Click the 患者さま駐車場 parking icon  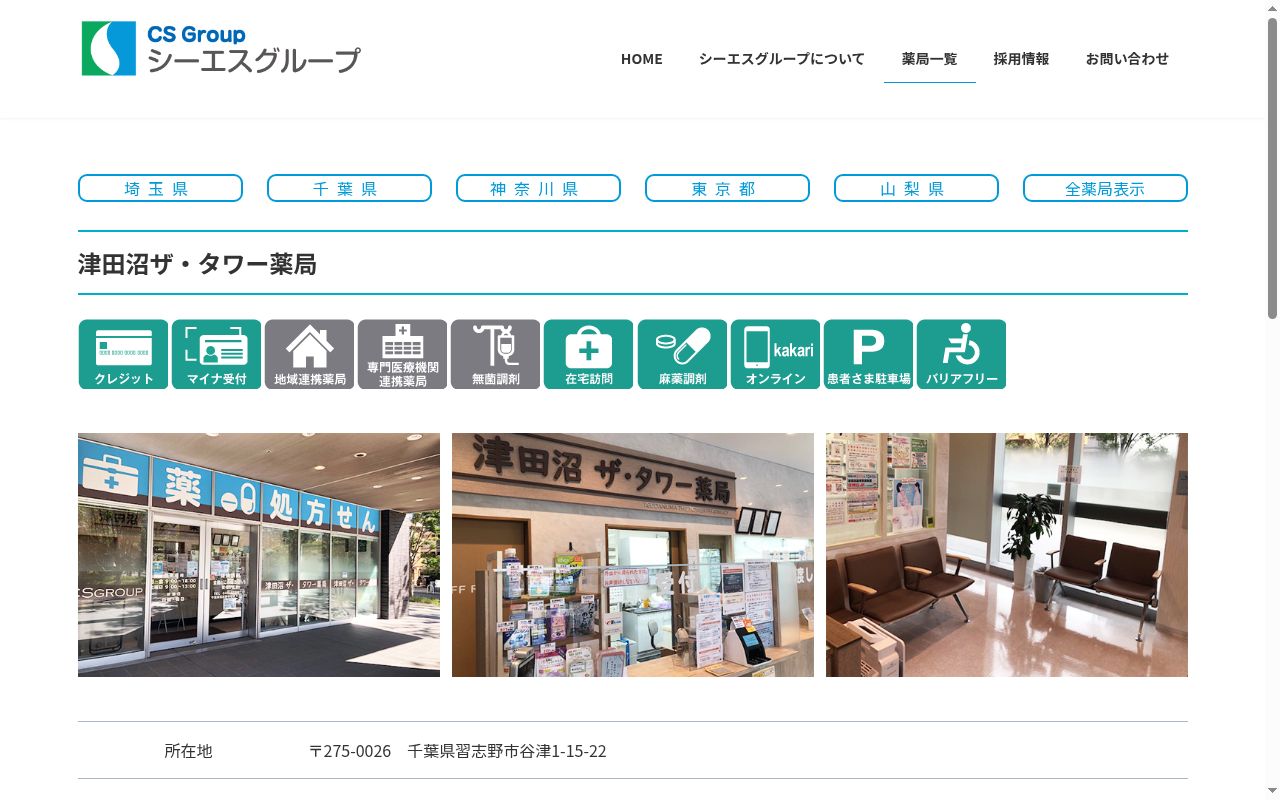click(x=868, y=354)
